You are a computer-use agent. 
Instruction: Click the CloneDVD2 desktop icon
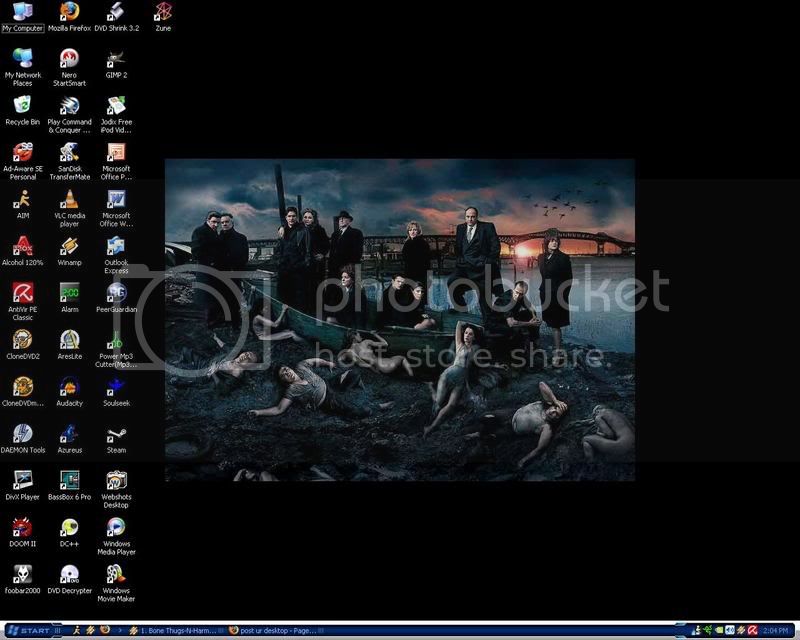click(22, 345)
